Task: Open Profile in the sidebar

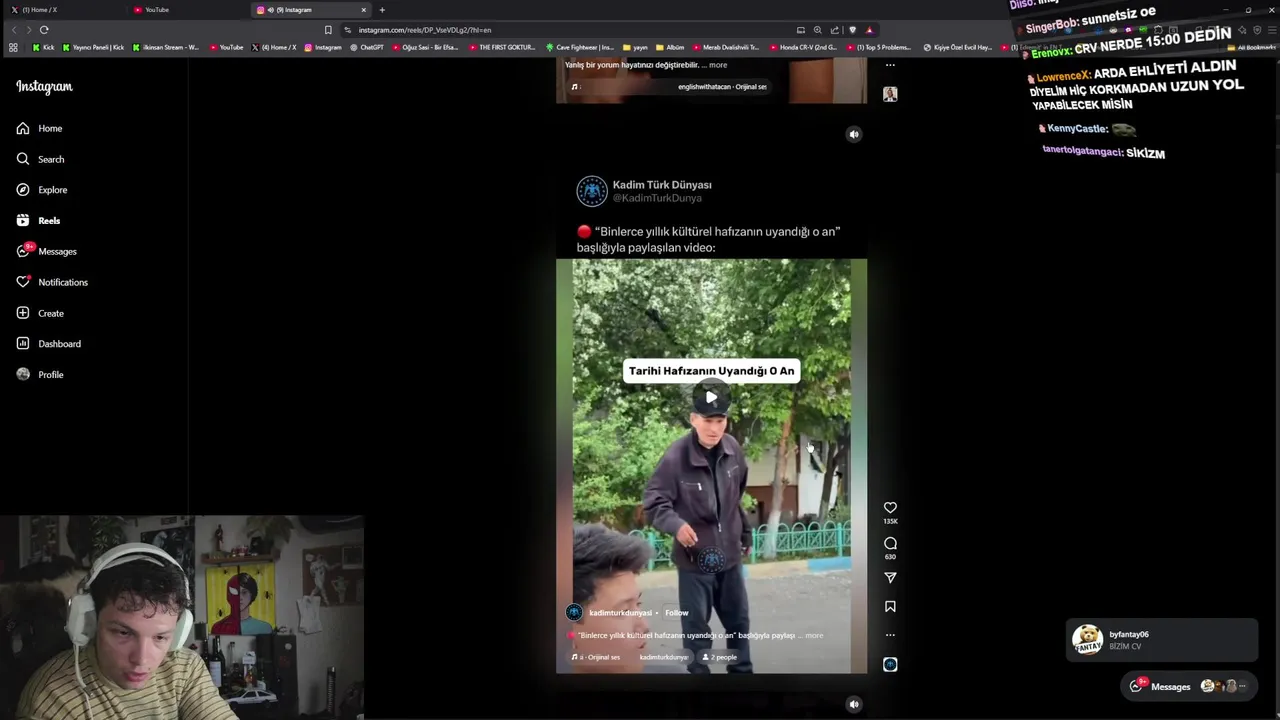Action: tap(41, 375)
